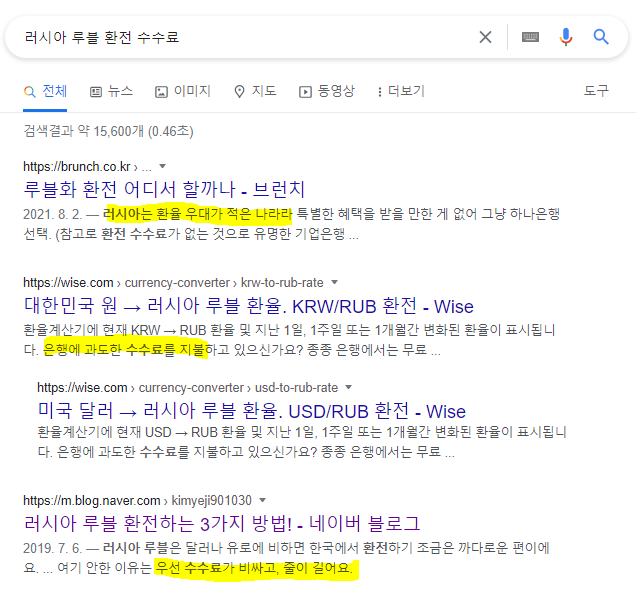The width and height of the screenshot is (636, 592).
Task: Click the 2021. 8. 2. snippet date
Action: [x=52, y=214]
